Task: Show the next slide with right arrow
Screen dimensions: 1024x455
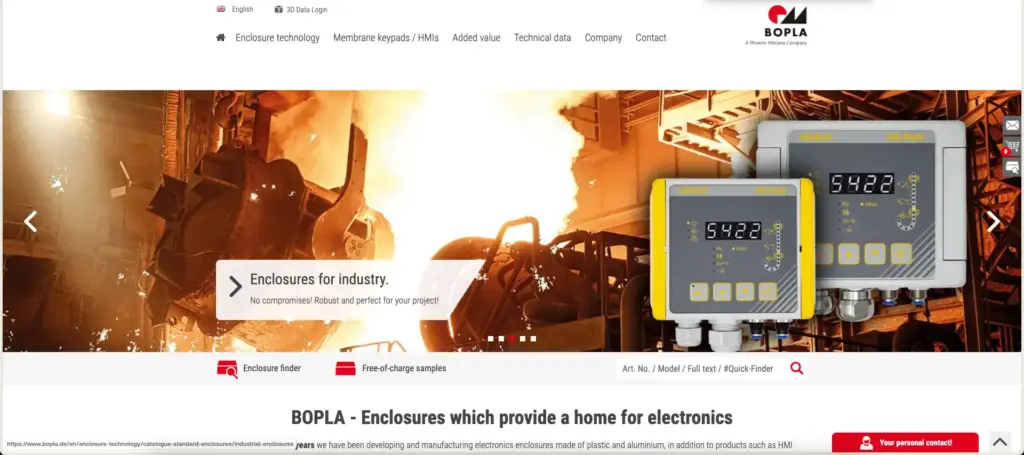Action: coord(993,221)
